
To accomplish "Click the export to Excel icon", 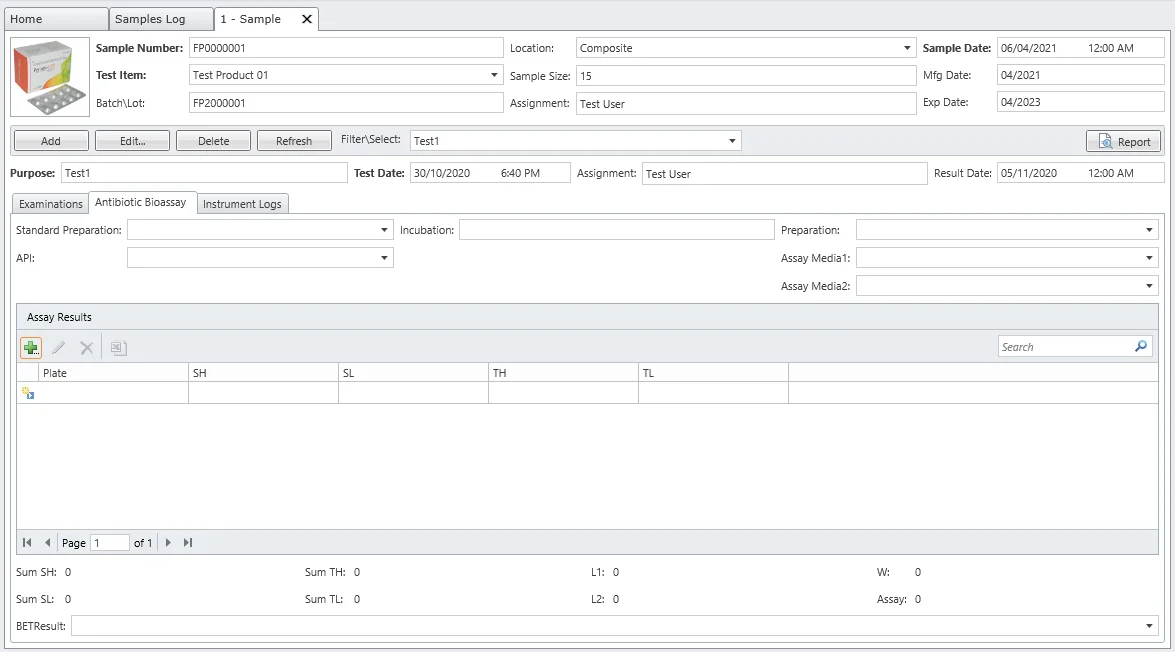I will point(118,348).
